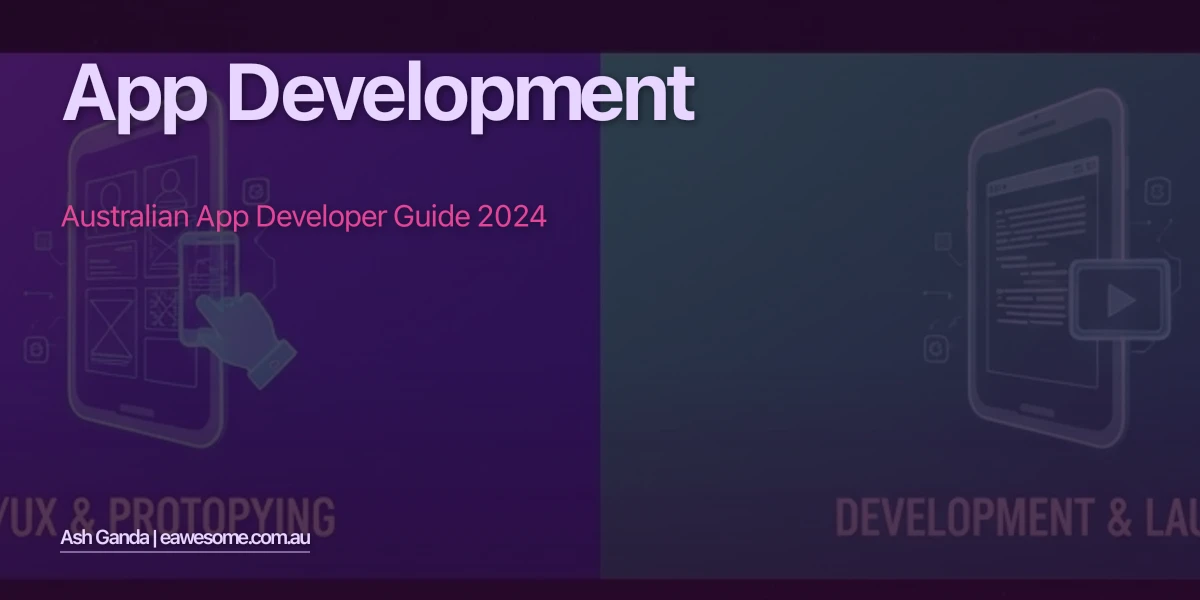Click the camera icon at bottom-left of left phone
Viewport: 1200px width, 600px height.
coord(36,351)
